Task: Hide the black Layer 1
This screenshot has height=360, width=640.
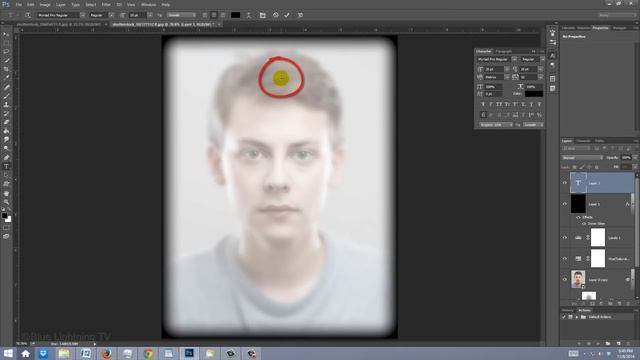Action: tap(565, 204)
